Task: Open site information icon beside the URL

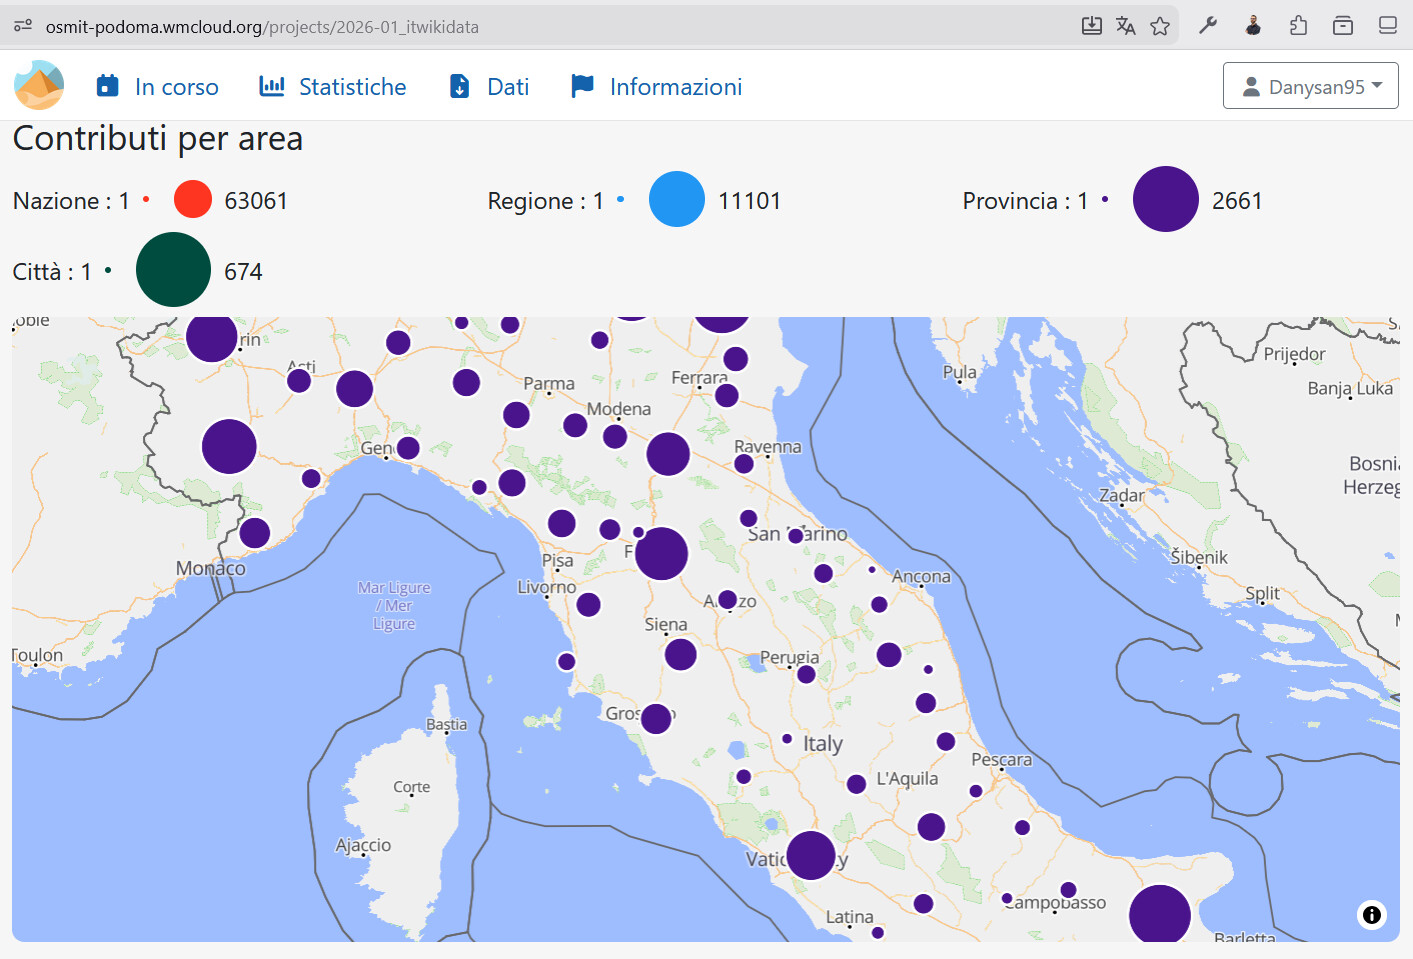Action: pos(23,26)
